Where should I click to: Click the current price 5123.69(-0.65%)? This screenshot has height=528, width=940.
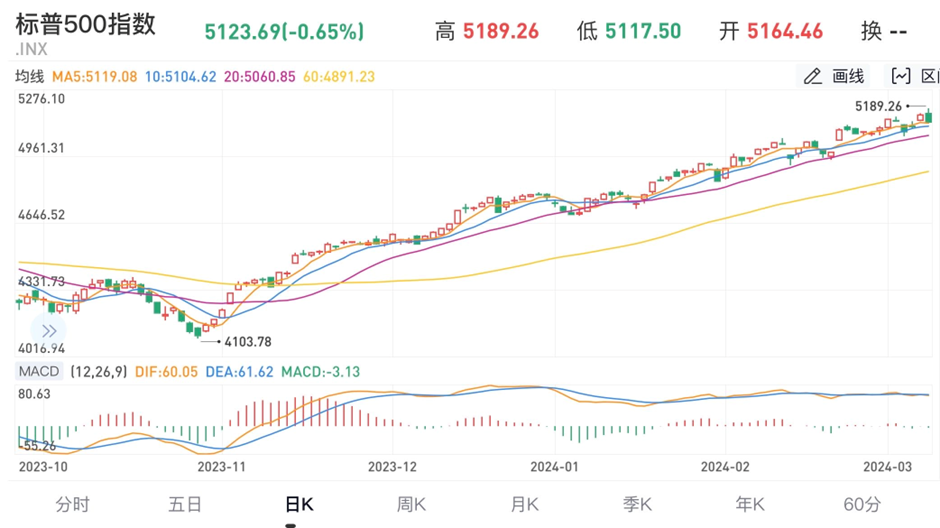[284, 31]
